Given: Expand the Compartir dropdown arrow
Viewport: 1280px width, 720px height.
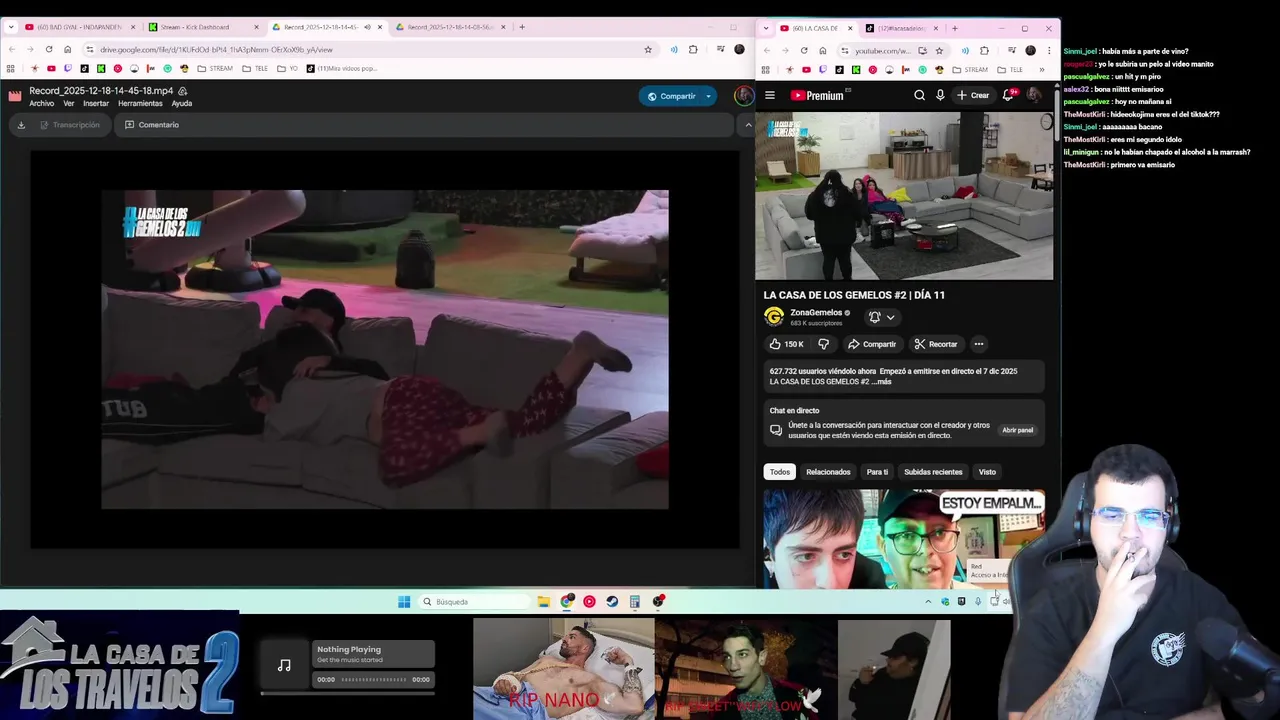Looking at the screenshot, I should (x=708, y=96).
